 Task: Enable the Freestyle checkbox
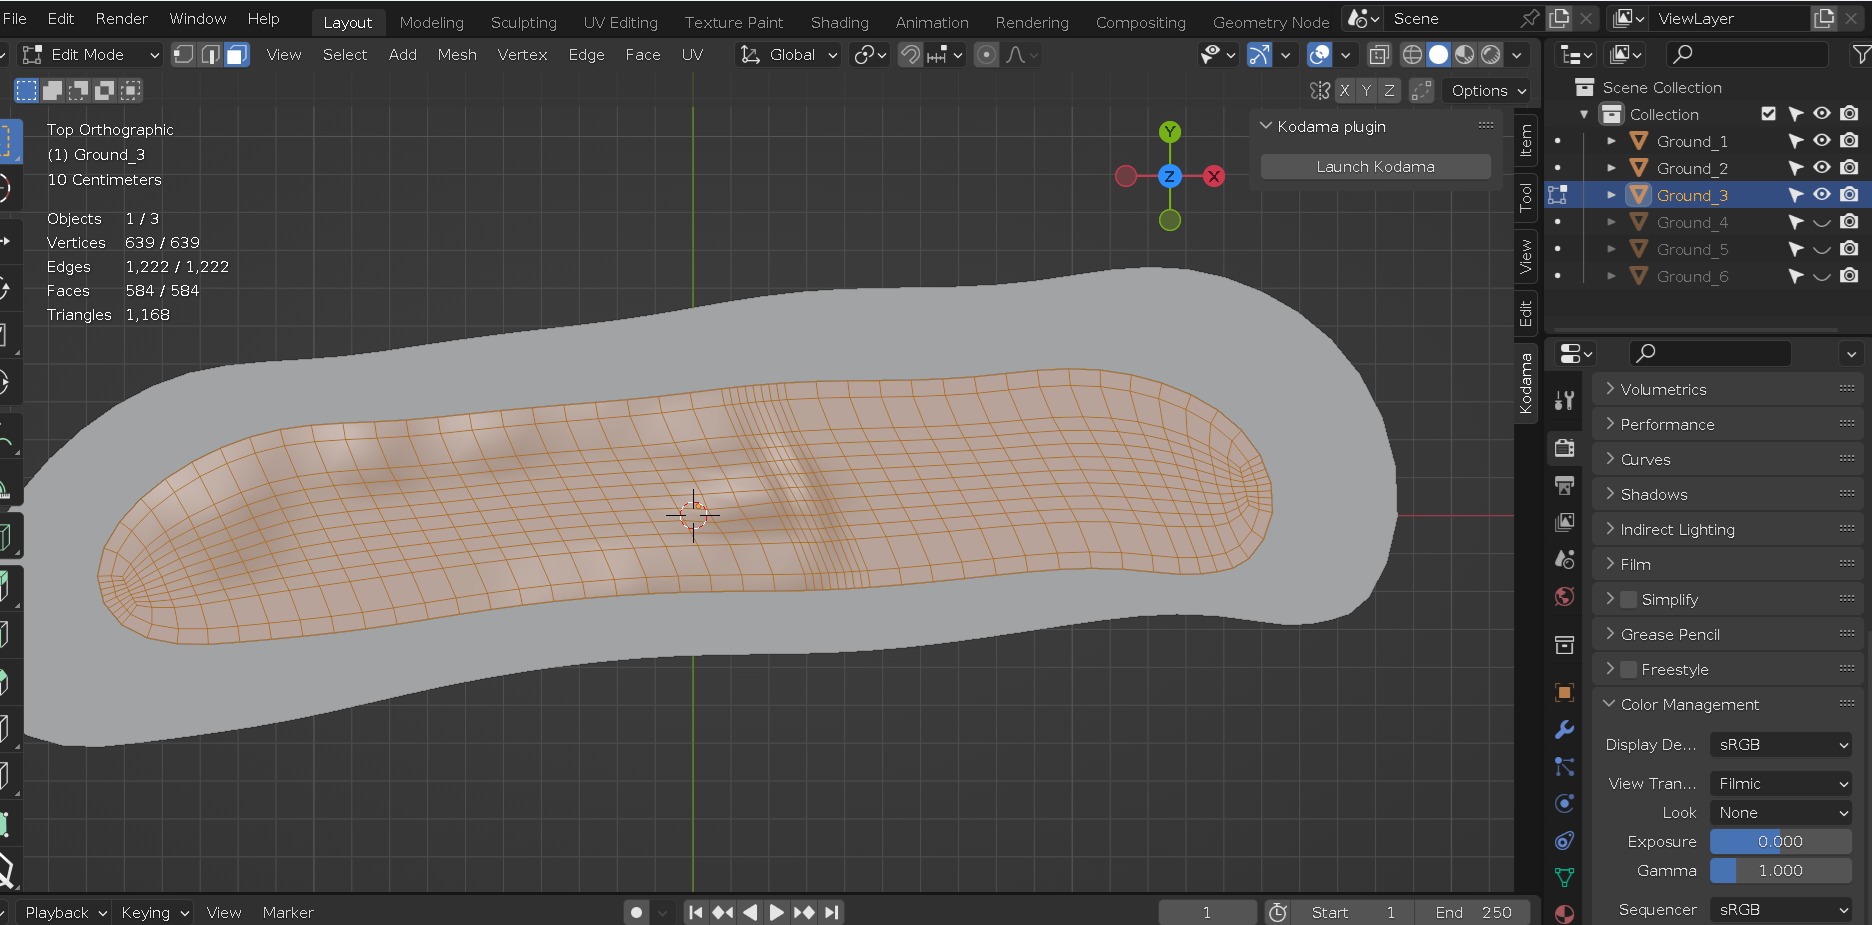[x=1629, y=669]
